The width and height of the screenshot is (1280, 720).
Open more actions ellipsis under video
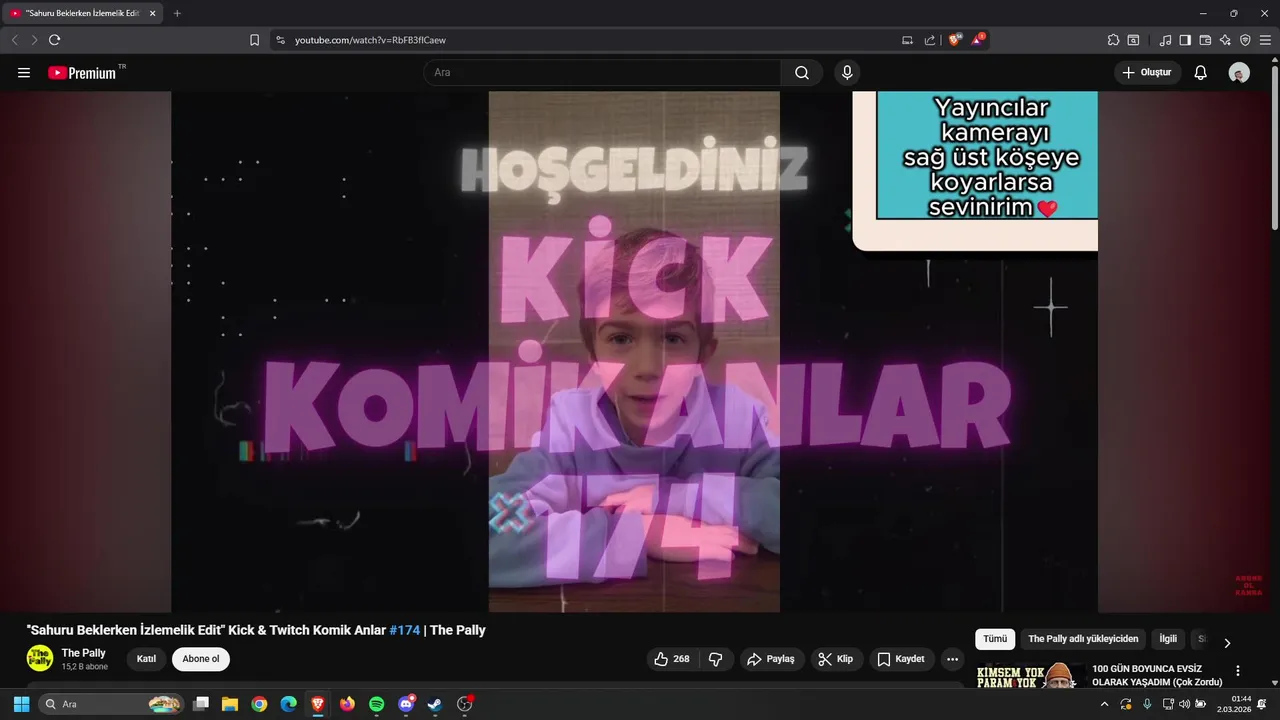click(x=952, y=659)
